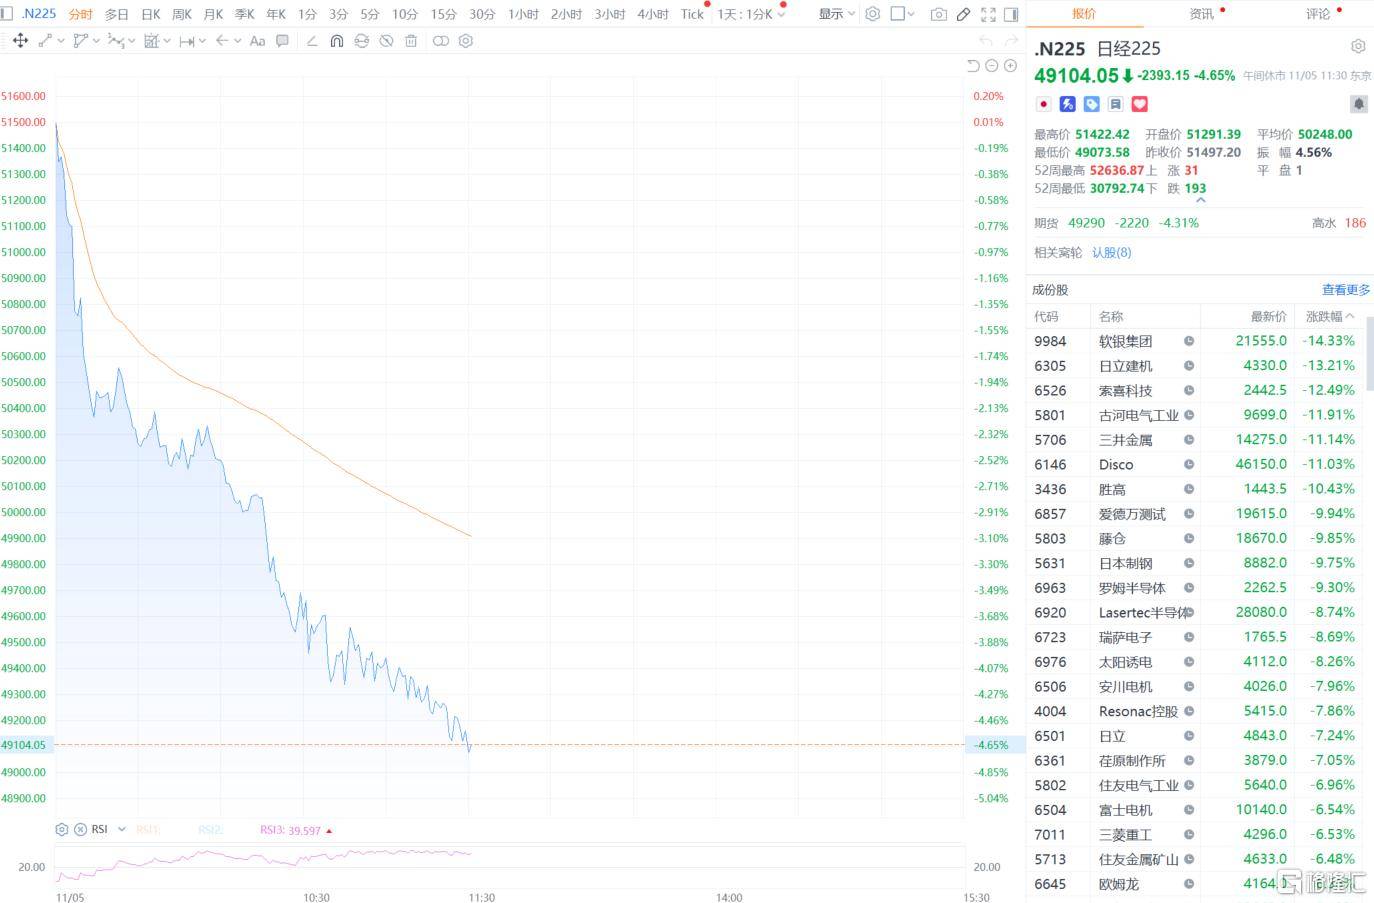Enter fullscreen chart mode
The height and width of the screenshot is (903, 1374).
[988, 14]
